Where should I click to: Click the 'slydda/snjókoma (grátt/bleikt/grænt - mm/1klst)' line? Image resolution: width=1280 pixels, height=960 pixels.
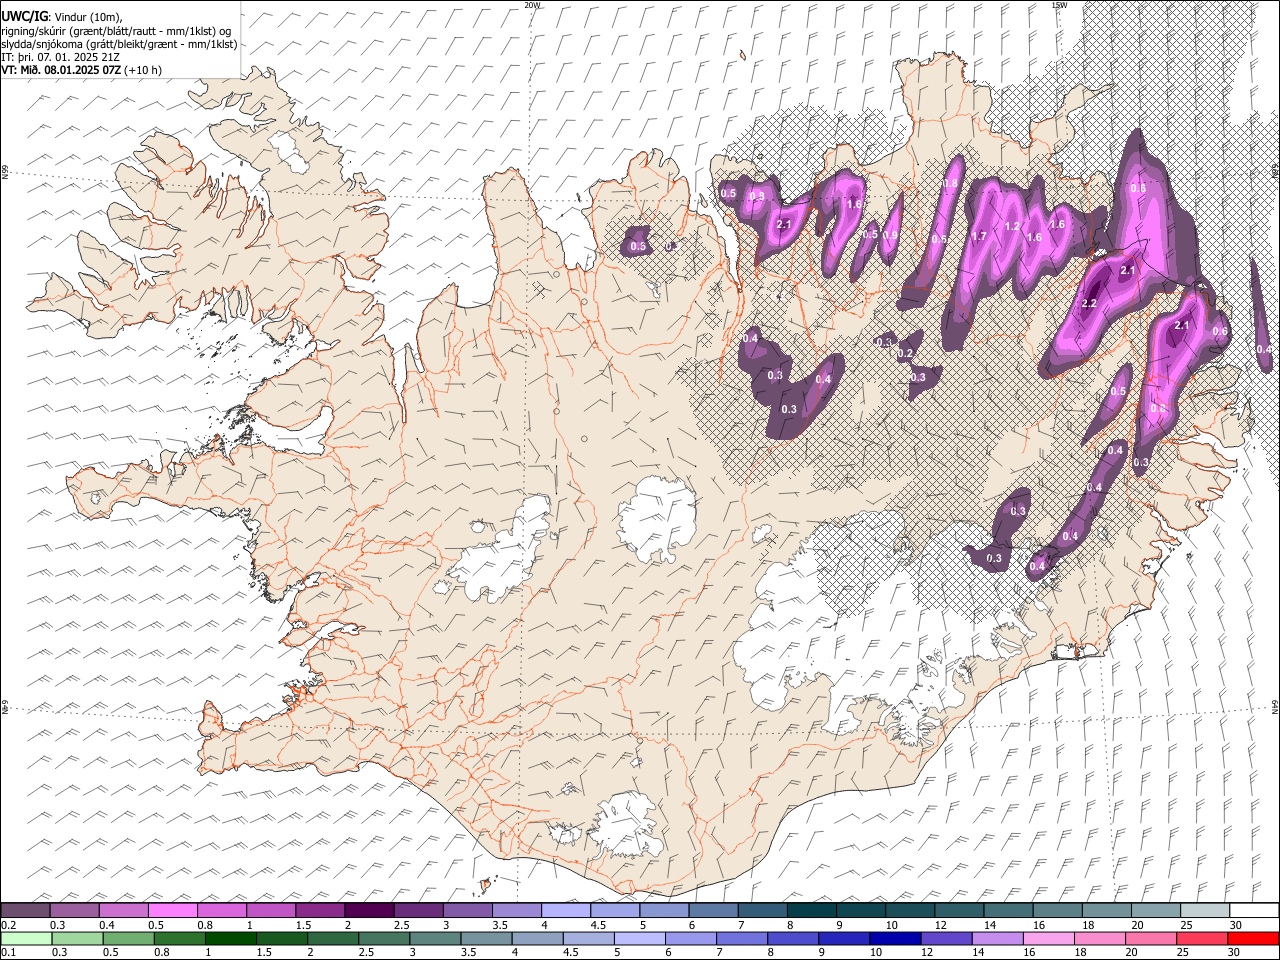119,44
